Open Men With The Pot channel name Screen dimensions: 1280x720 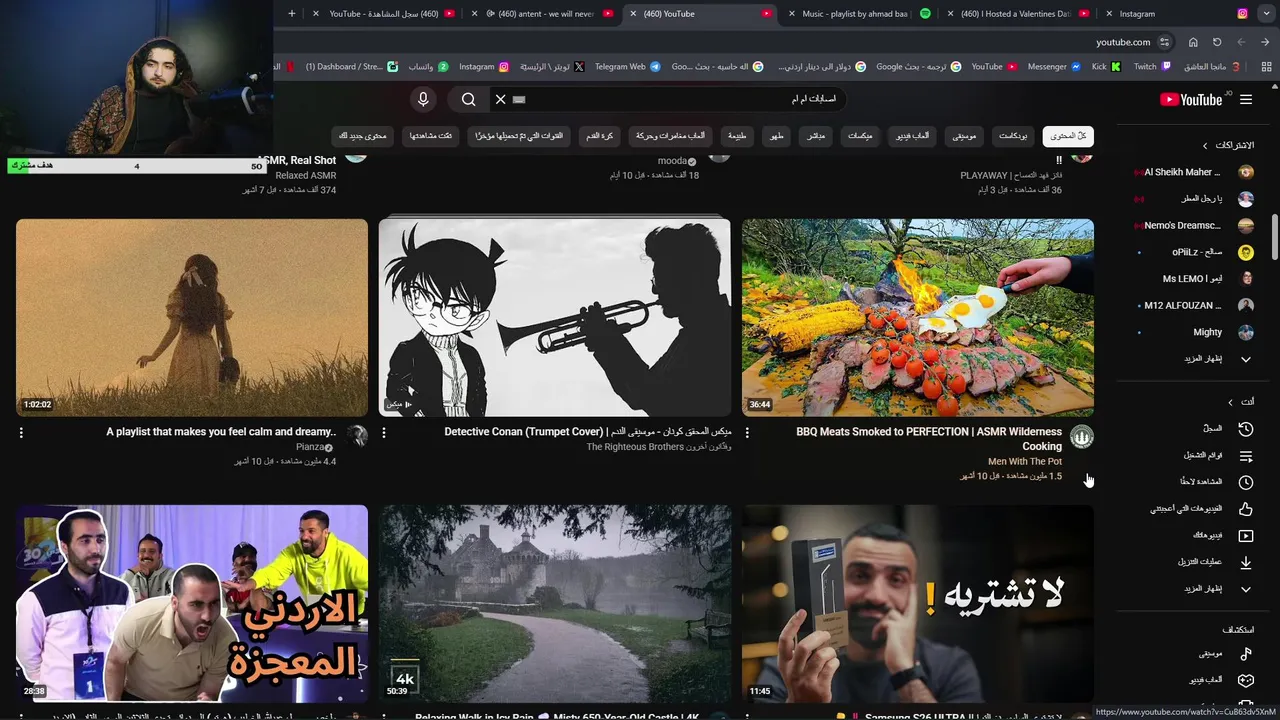point(1025,462)
